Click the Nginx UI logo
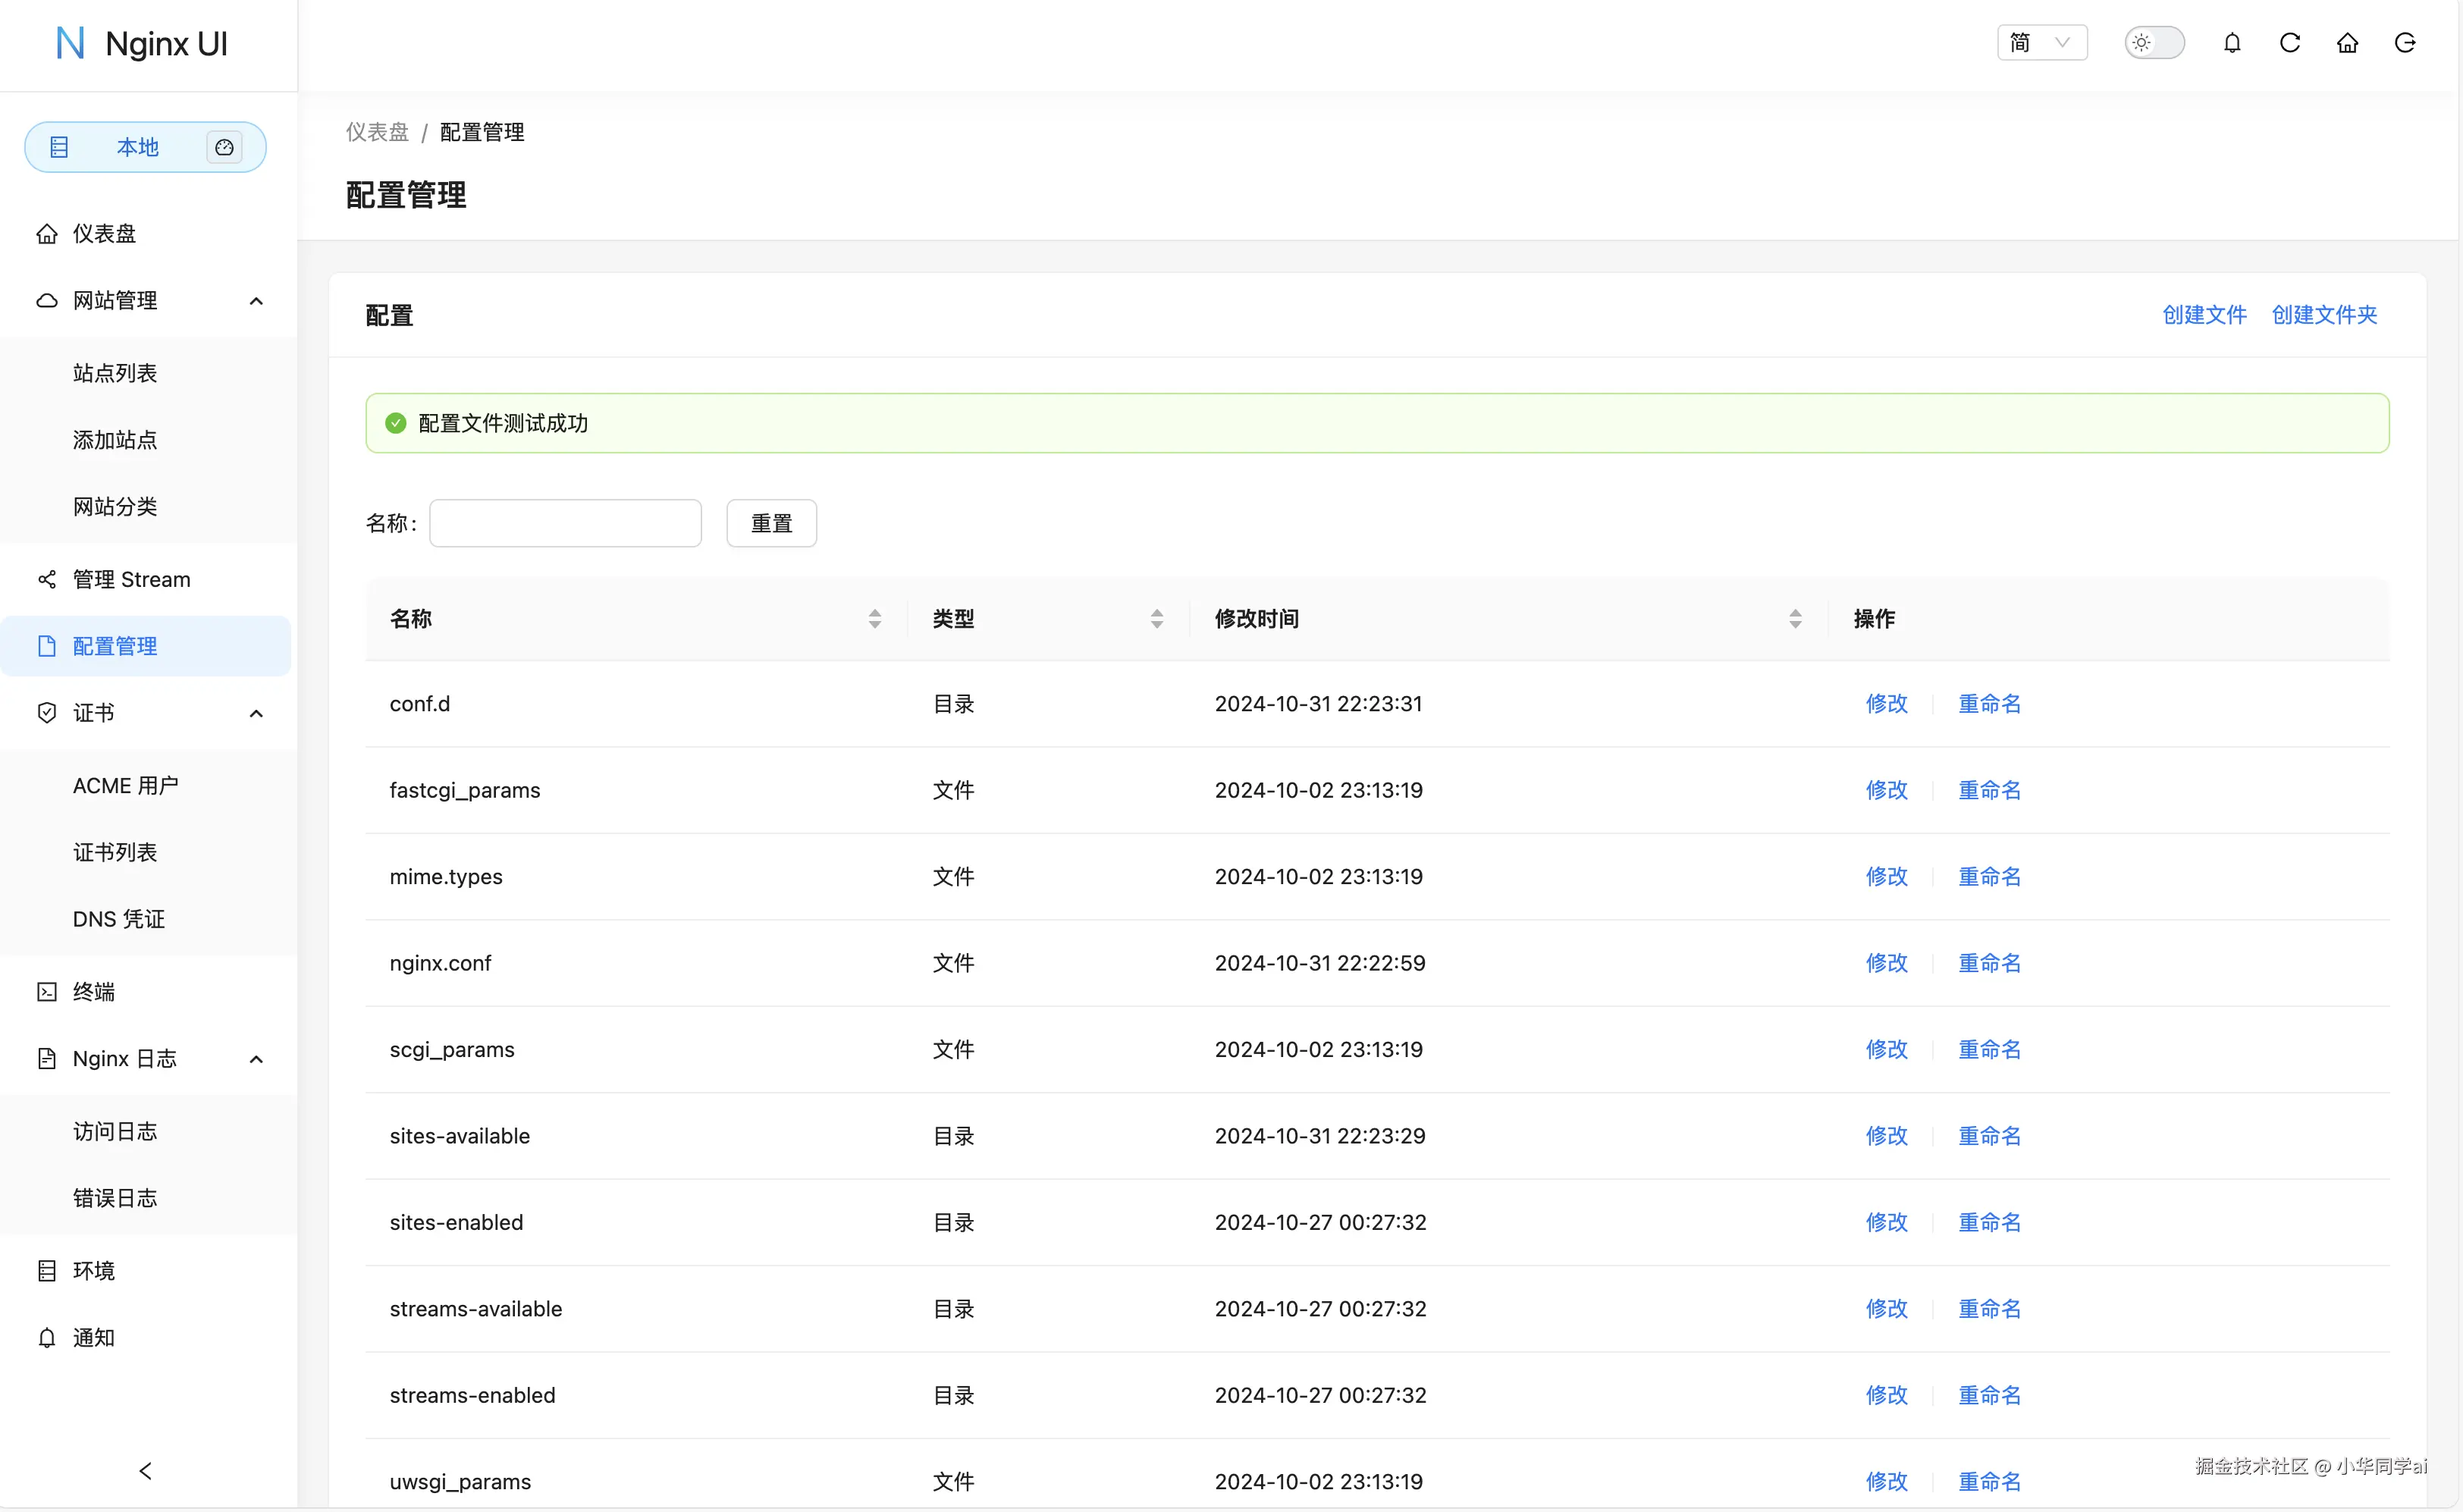 click(142, 44)
